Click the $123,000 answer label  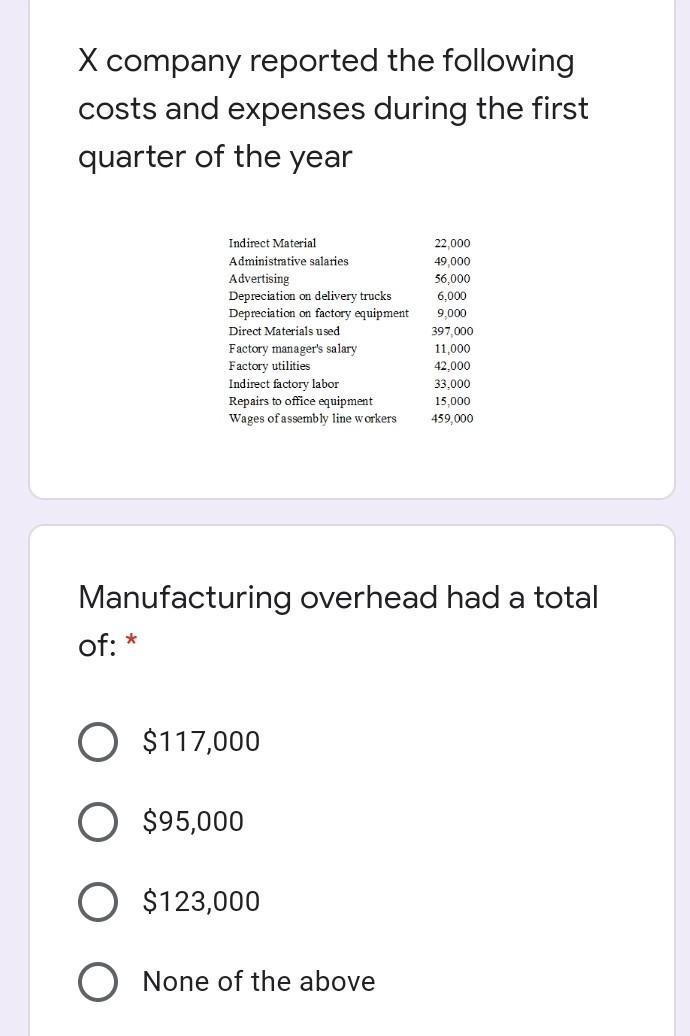pos(200,902)
